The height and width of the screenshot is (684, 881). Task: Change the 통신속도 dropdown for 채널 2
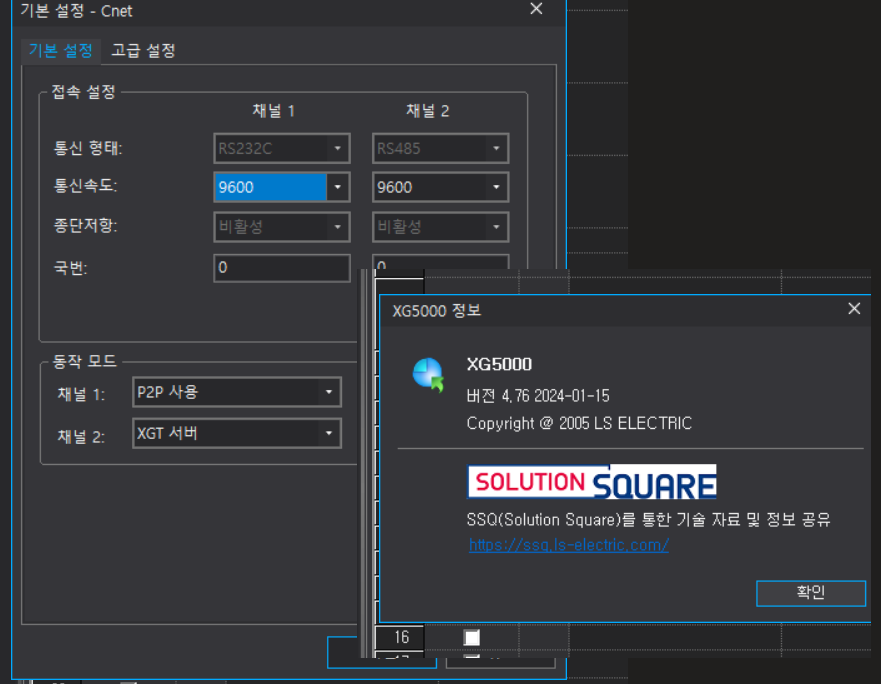[497, 187]
